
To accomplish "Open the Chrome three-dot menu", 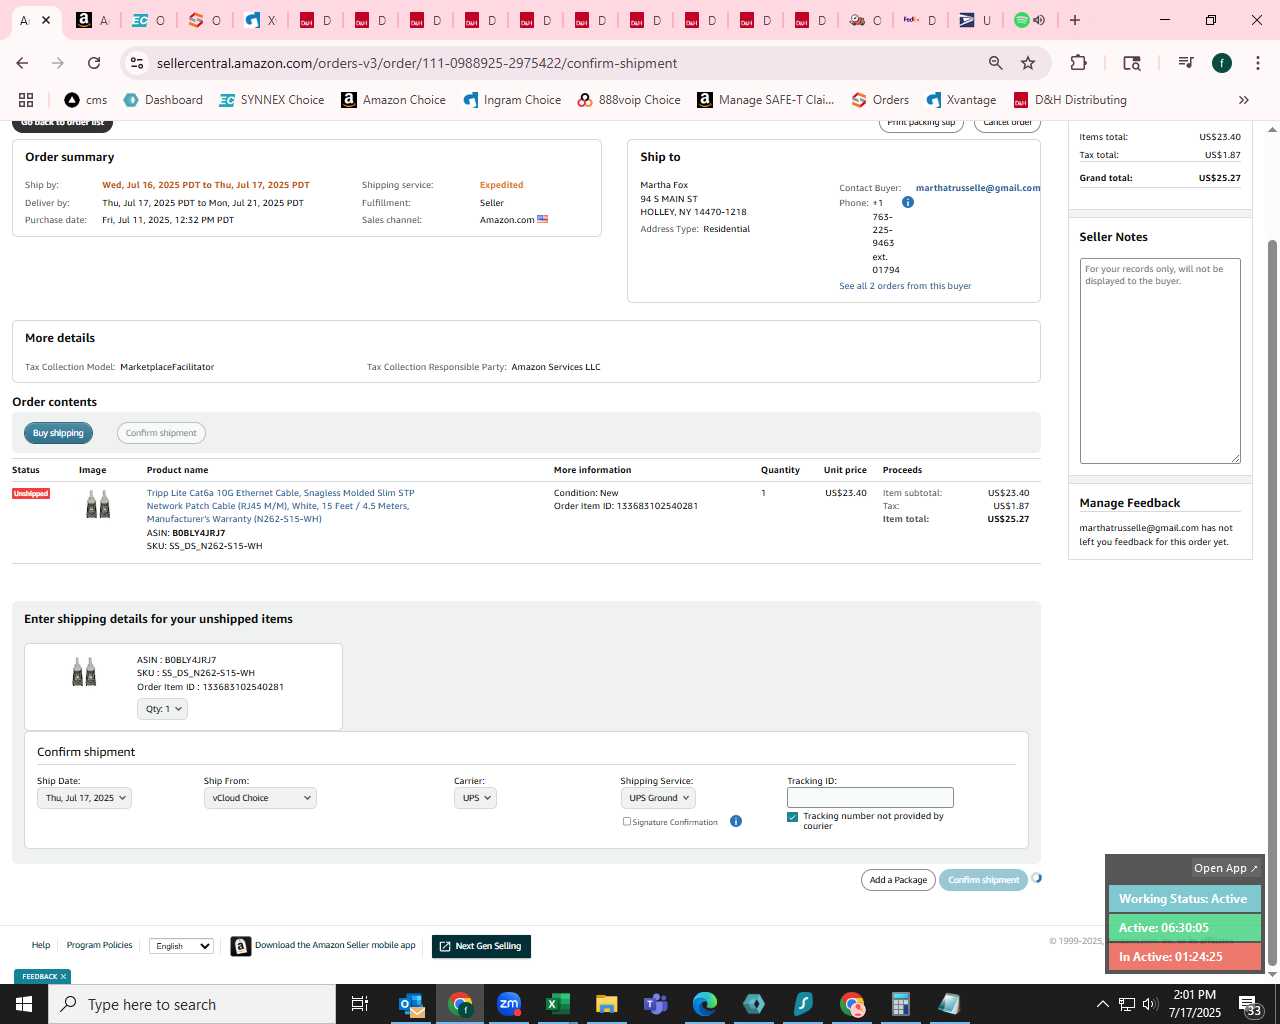I will pos(1257,63).
